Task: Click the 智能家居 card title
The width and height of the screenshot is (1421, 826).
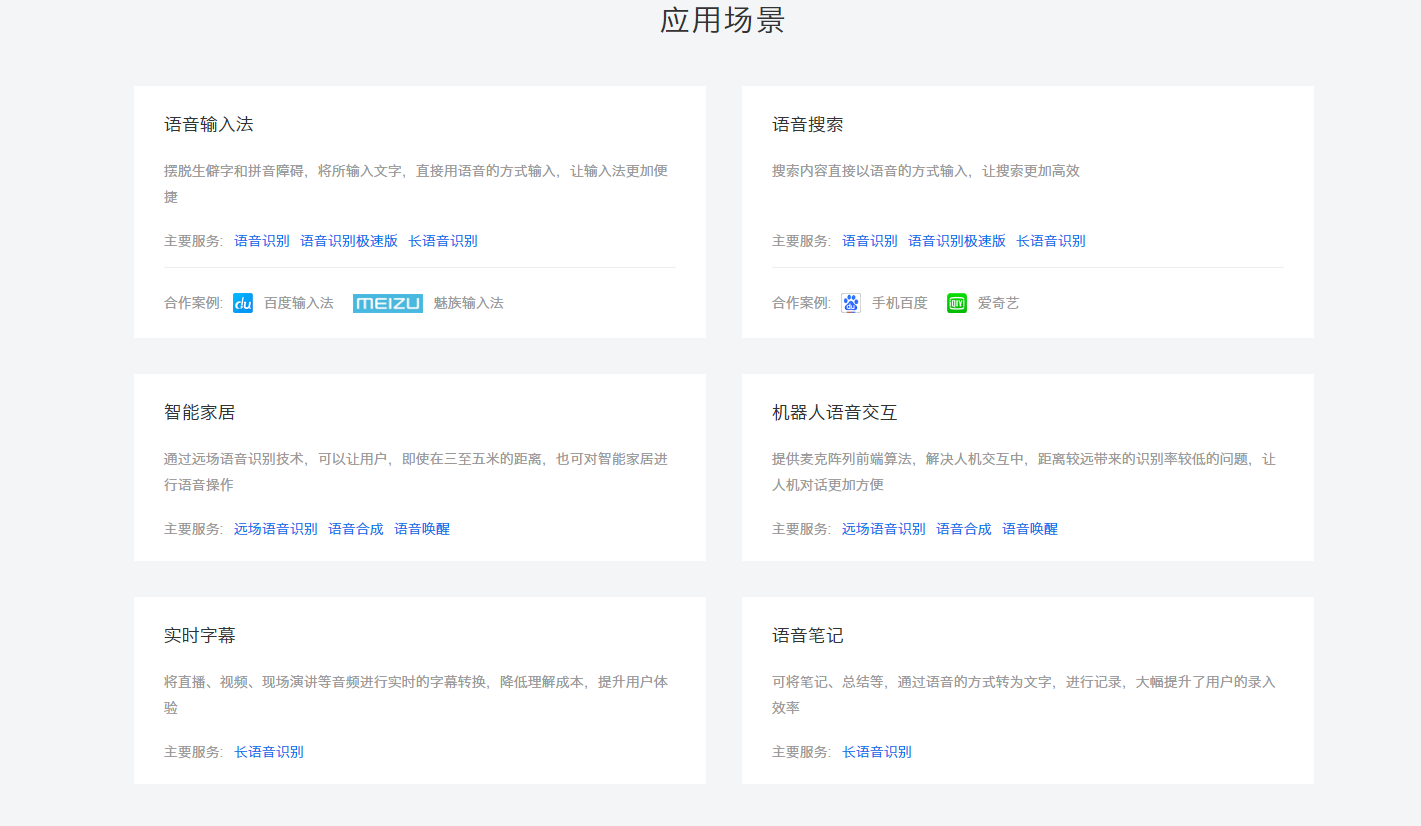Action: click(200, 412)
